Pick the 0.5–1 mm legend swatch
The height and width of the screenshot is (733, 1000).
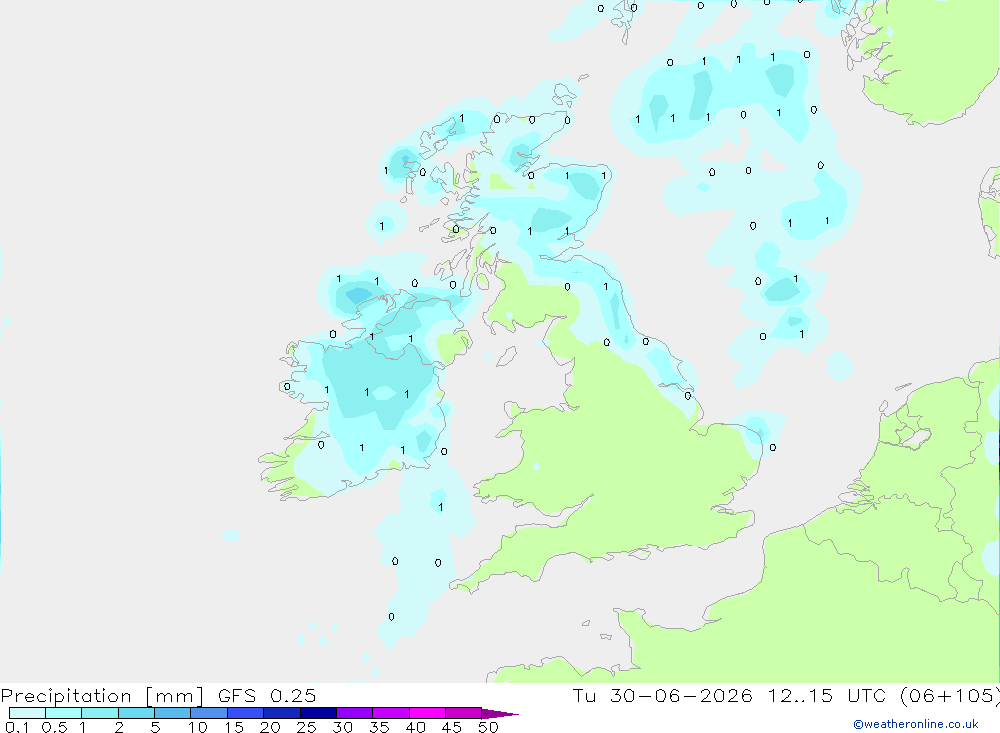tap(64, 713)
